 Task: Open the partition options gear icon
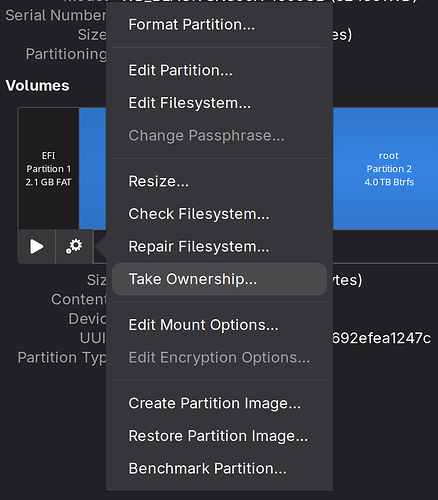(x=74, y=247)
